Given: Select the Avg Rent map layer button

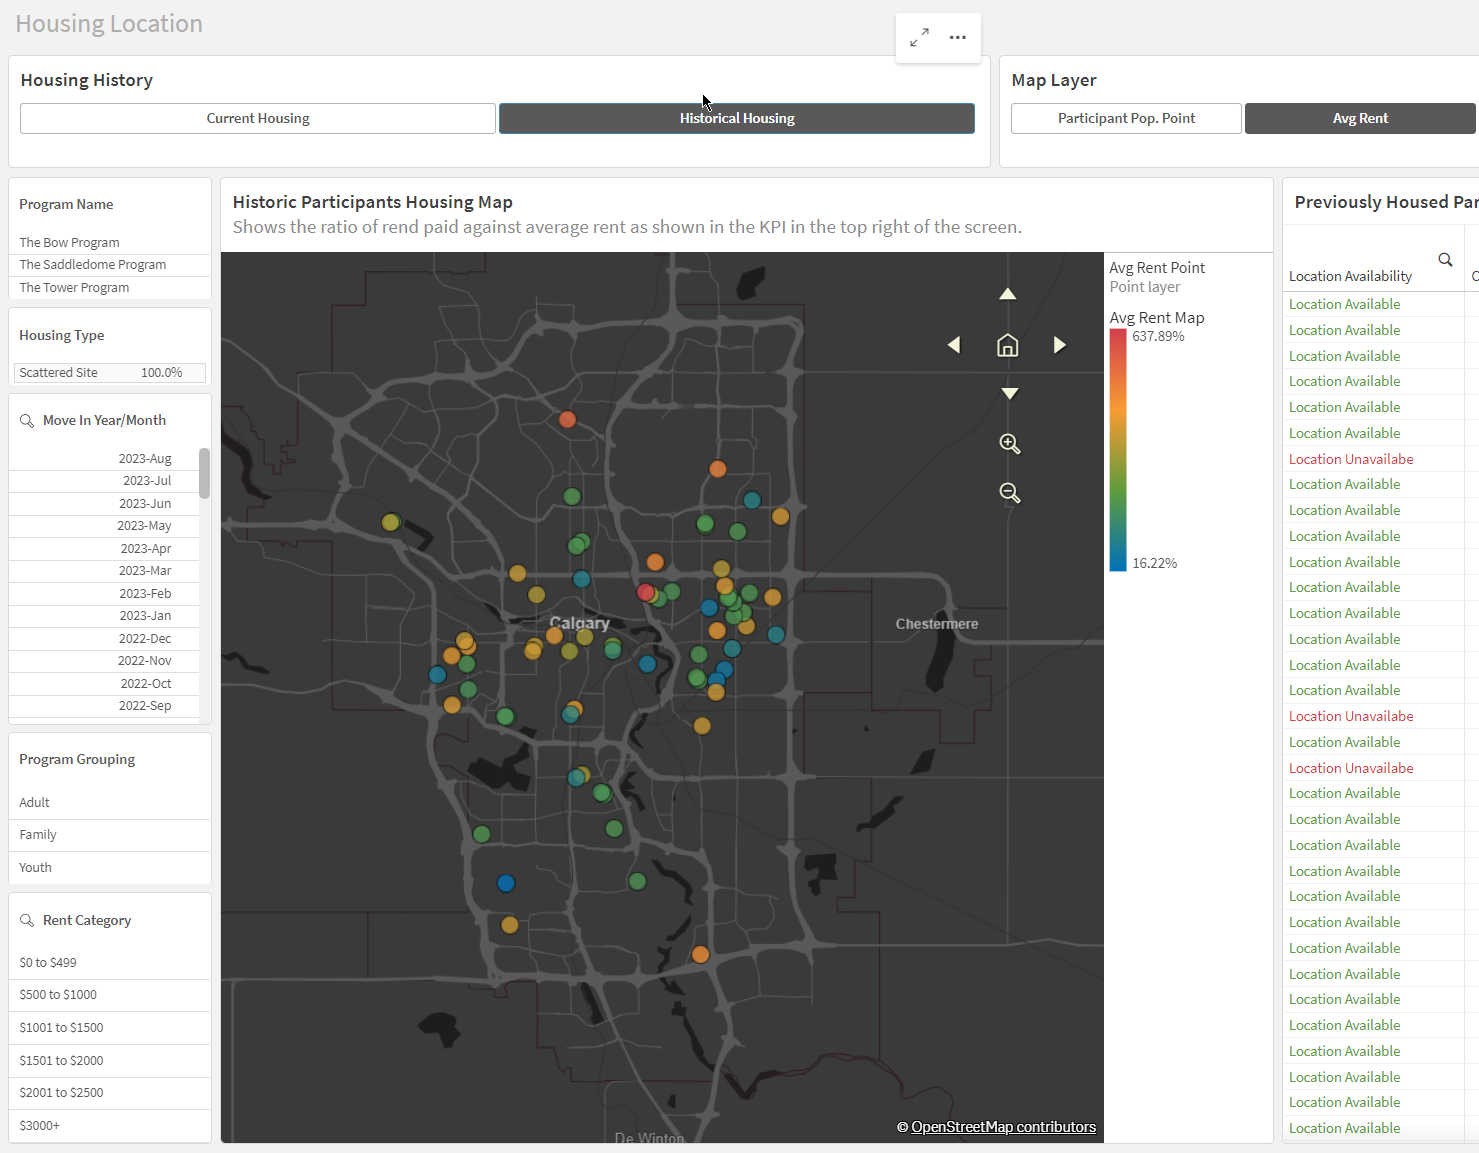Looking at the screenshot, I should tap(1360, 118).
